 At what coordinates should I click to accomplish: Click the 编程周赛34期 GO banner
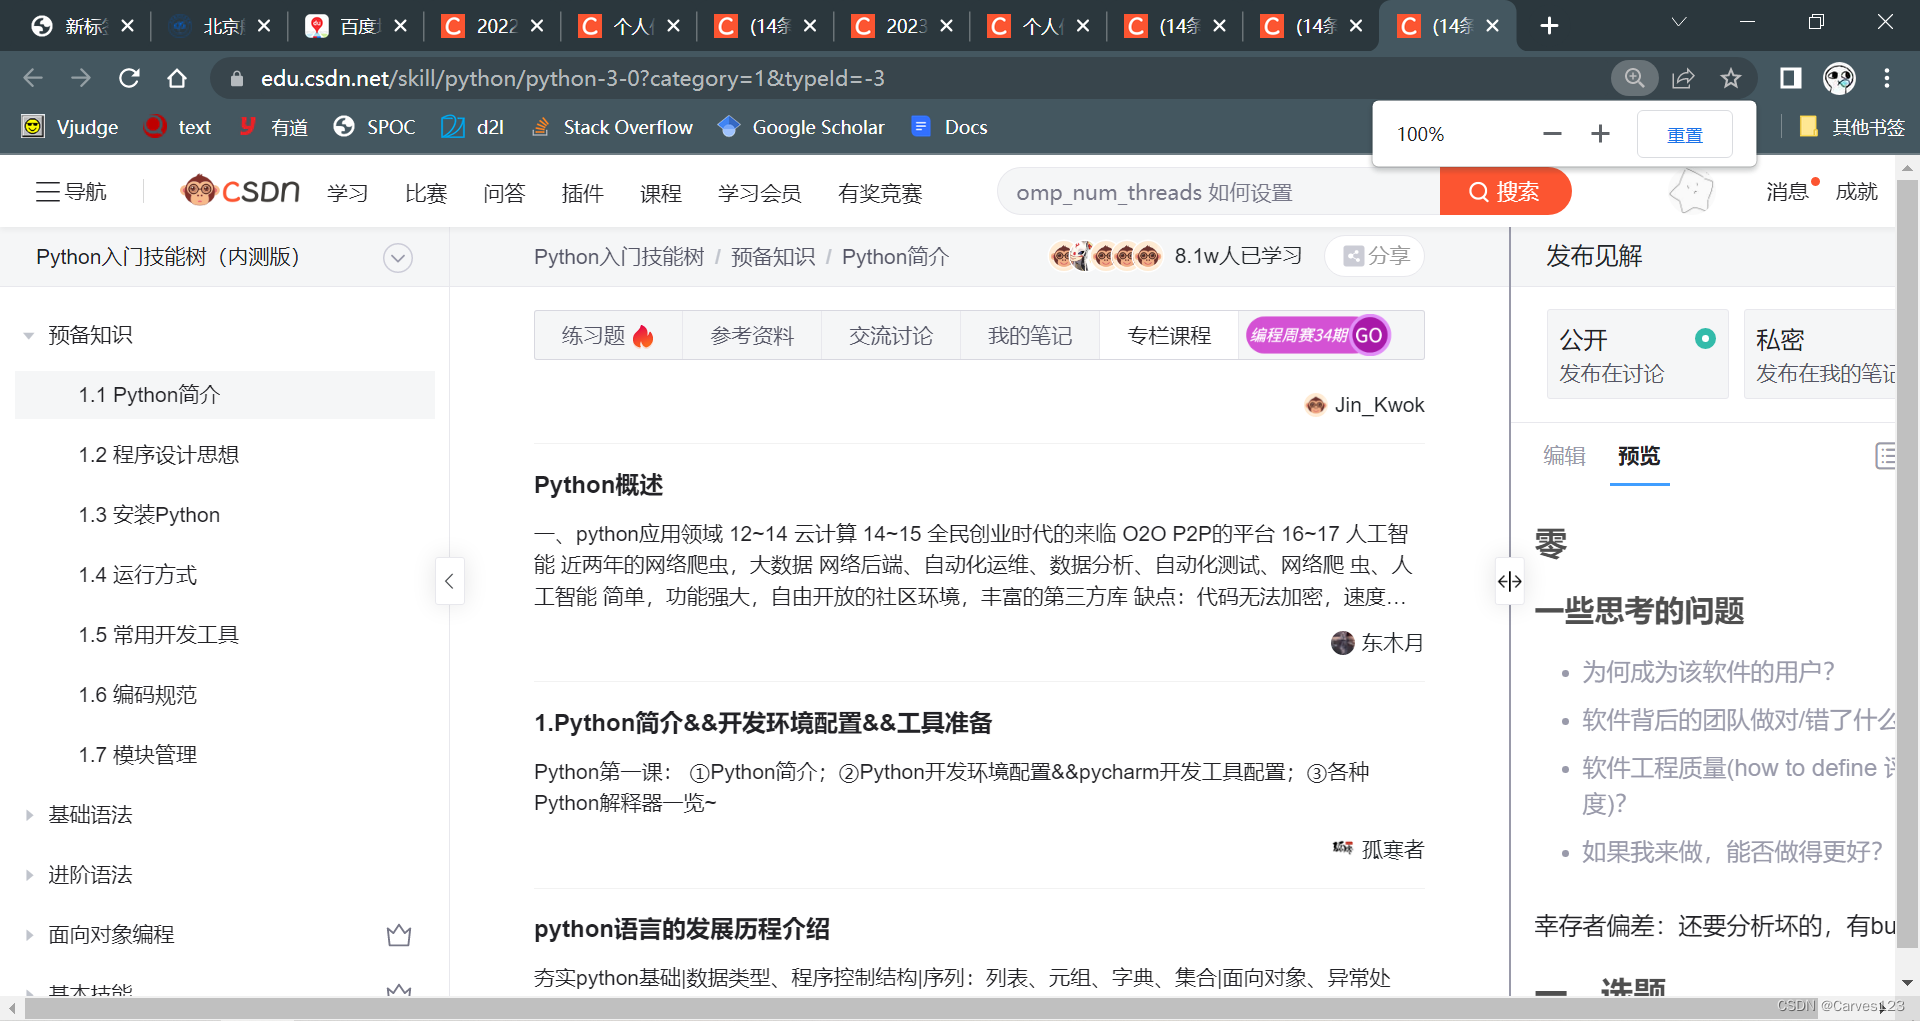tap(1318, 335)
